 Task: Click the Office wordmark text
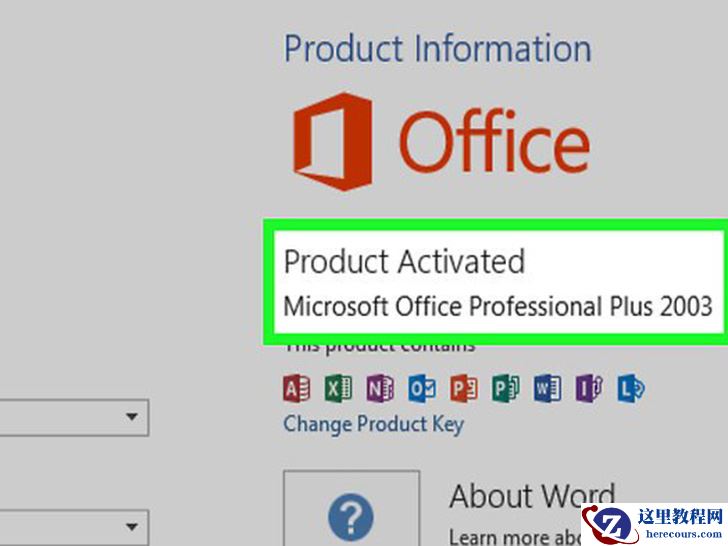(x=495, y=141)
